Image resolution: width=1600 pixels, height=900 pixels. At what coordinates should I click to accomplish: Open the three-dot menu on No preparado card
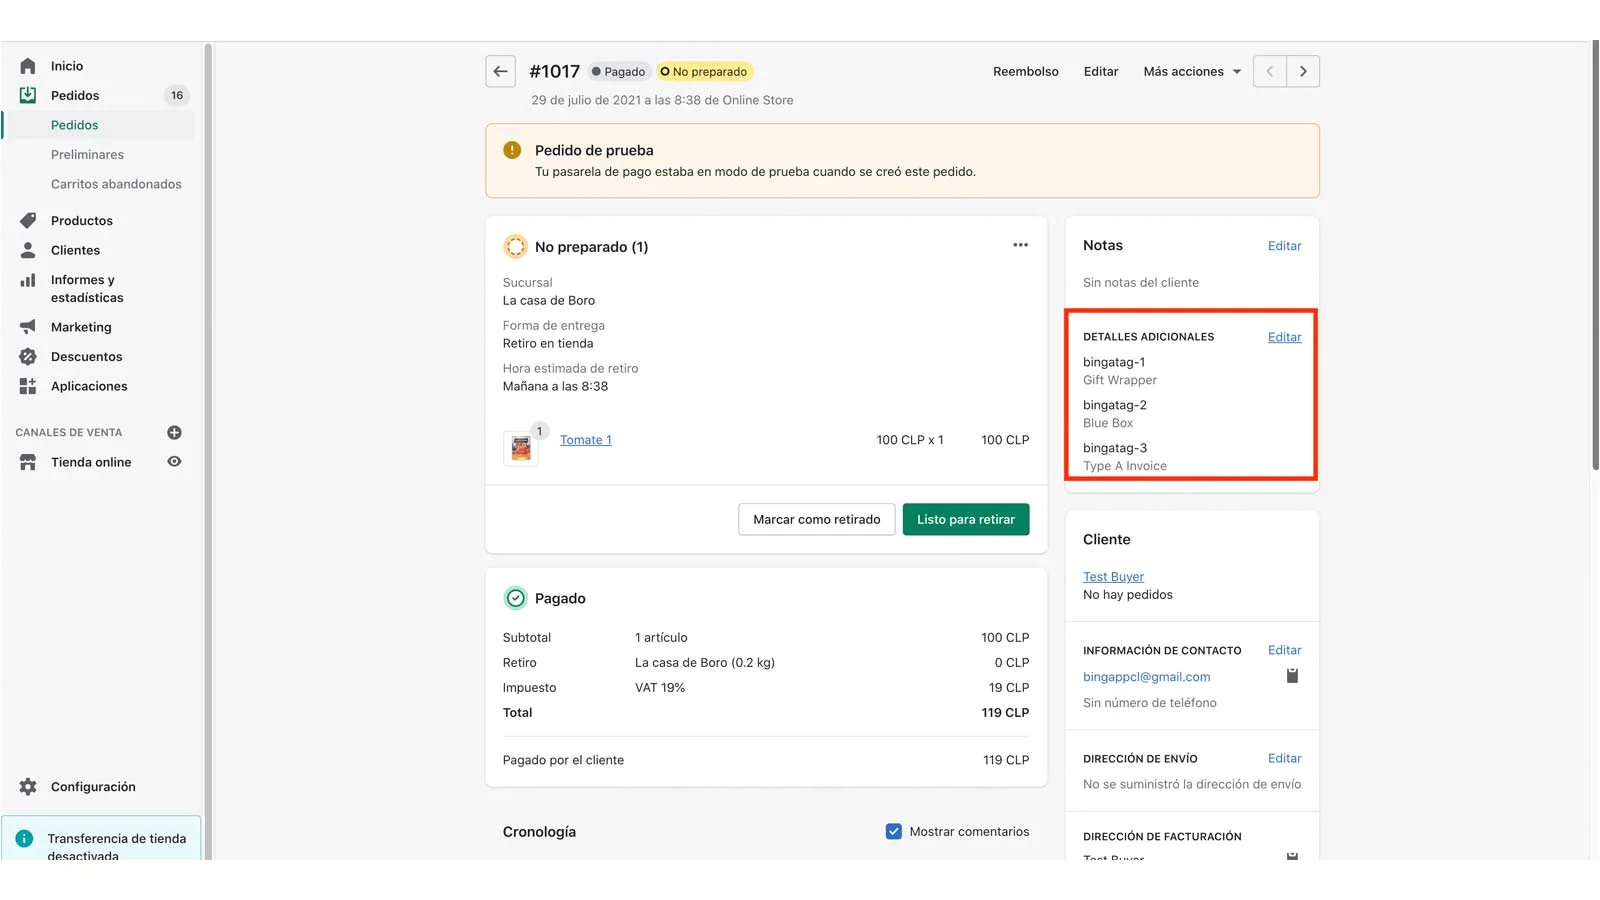pos(1020,245)
